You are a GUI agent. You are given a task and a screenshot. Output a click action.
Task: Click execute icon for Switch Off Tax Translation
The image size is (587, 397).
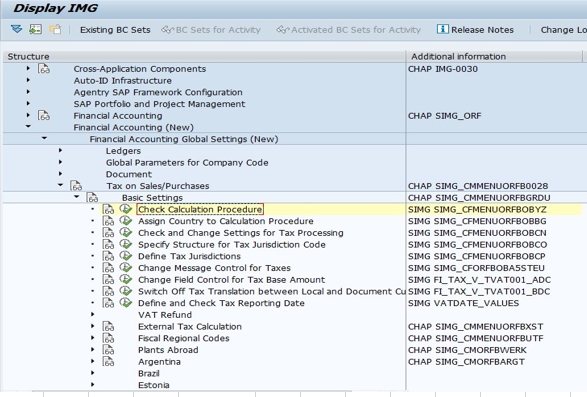tap(126, 291)
